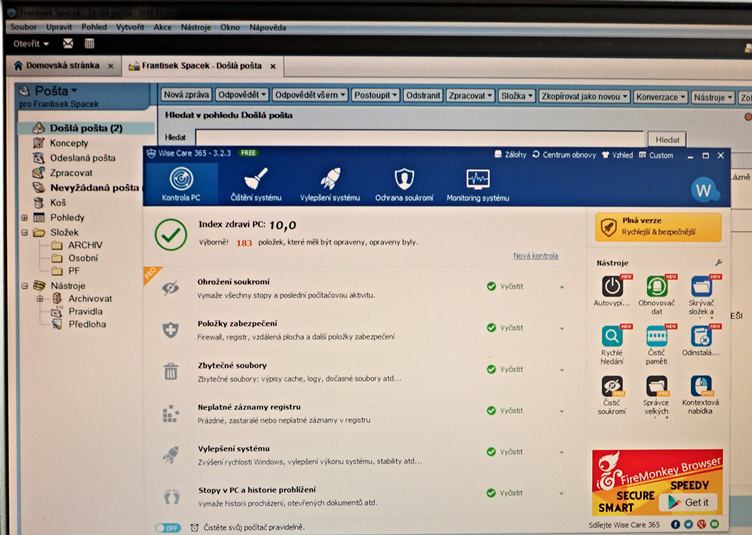Open Centrum obnovy
This screenshot has width=752, height=535.
[564, 155]
